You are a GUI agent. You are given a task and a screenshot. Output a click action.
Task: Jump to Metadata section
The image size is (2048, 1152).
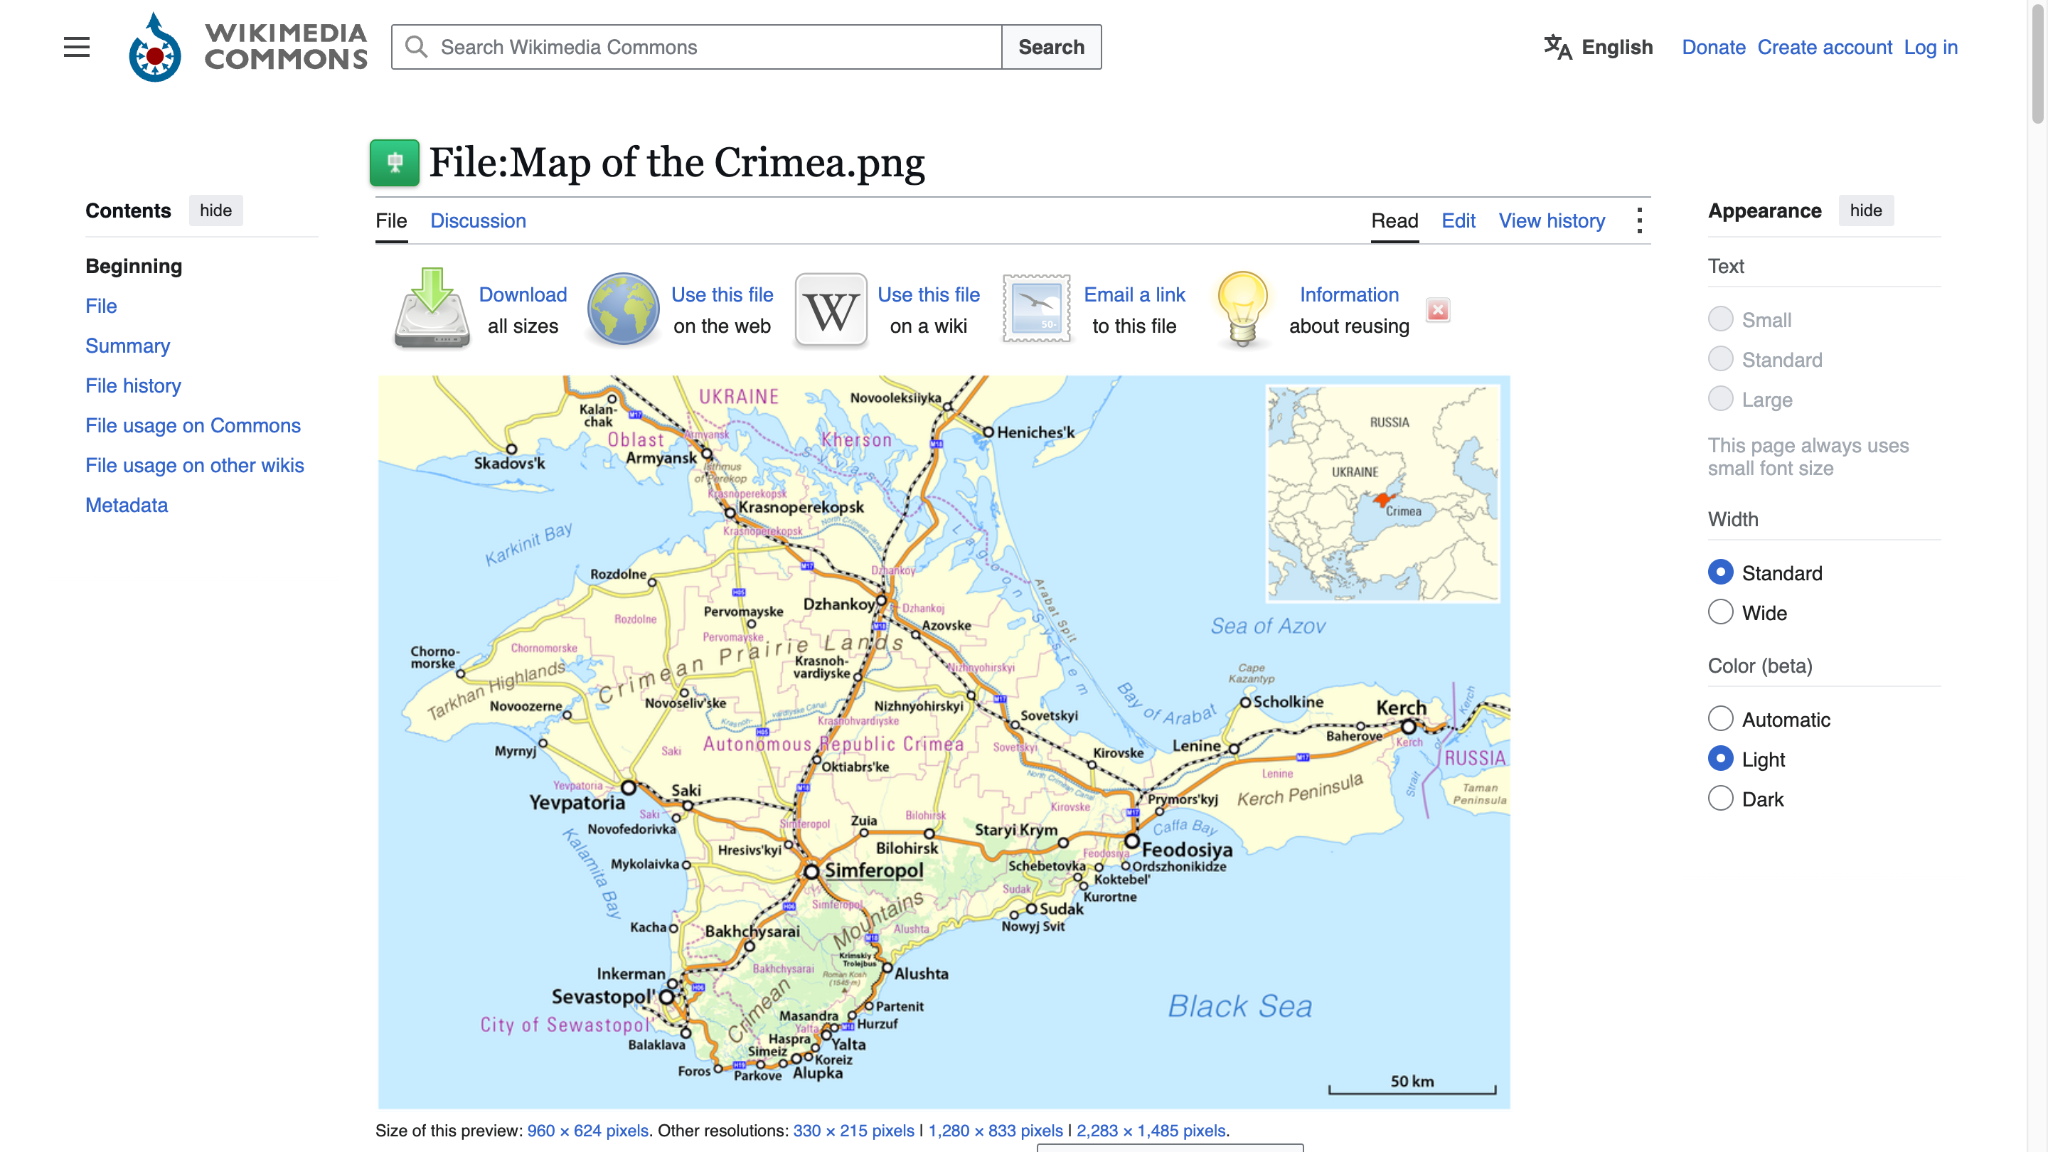(x=126, y=505)
